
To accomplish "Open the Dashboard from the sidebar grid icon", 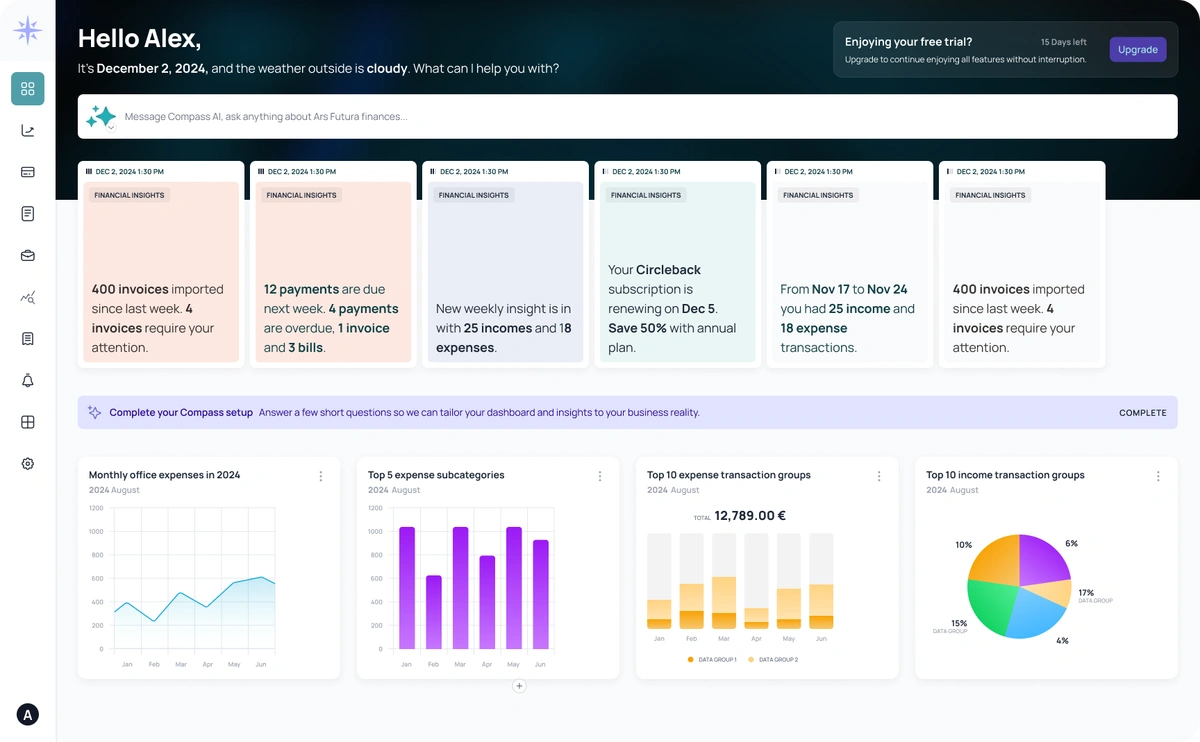I will [27, 88].
